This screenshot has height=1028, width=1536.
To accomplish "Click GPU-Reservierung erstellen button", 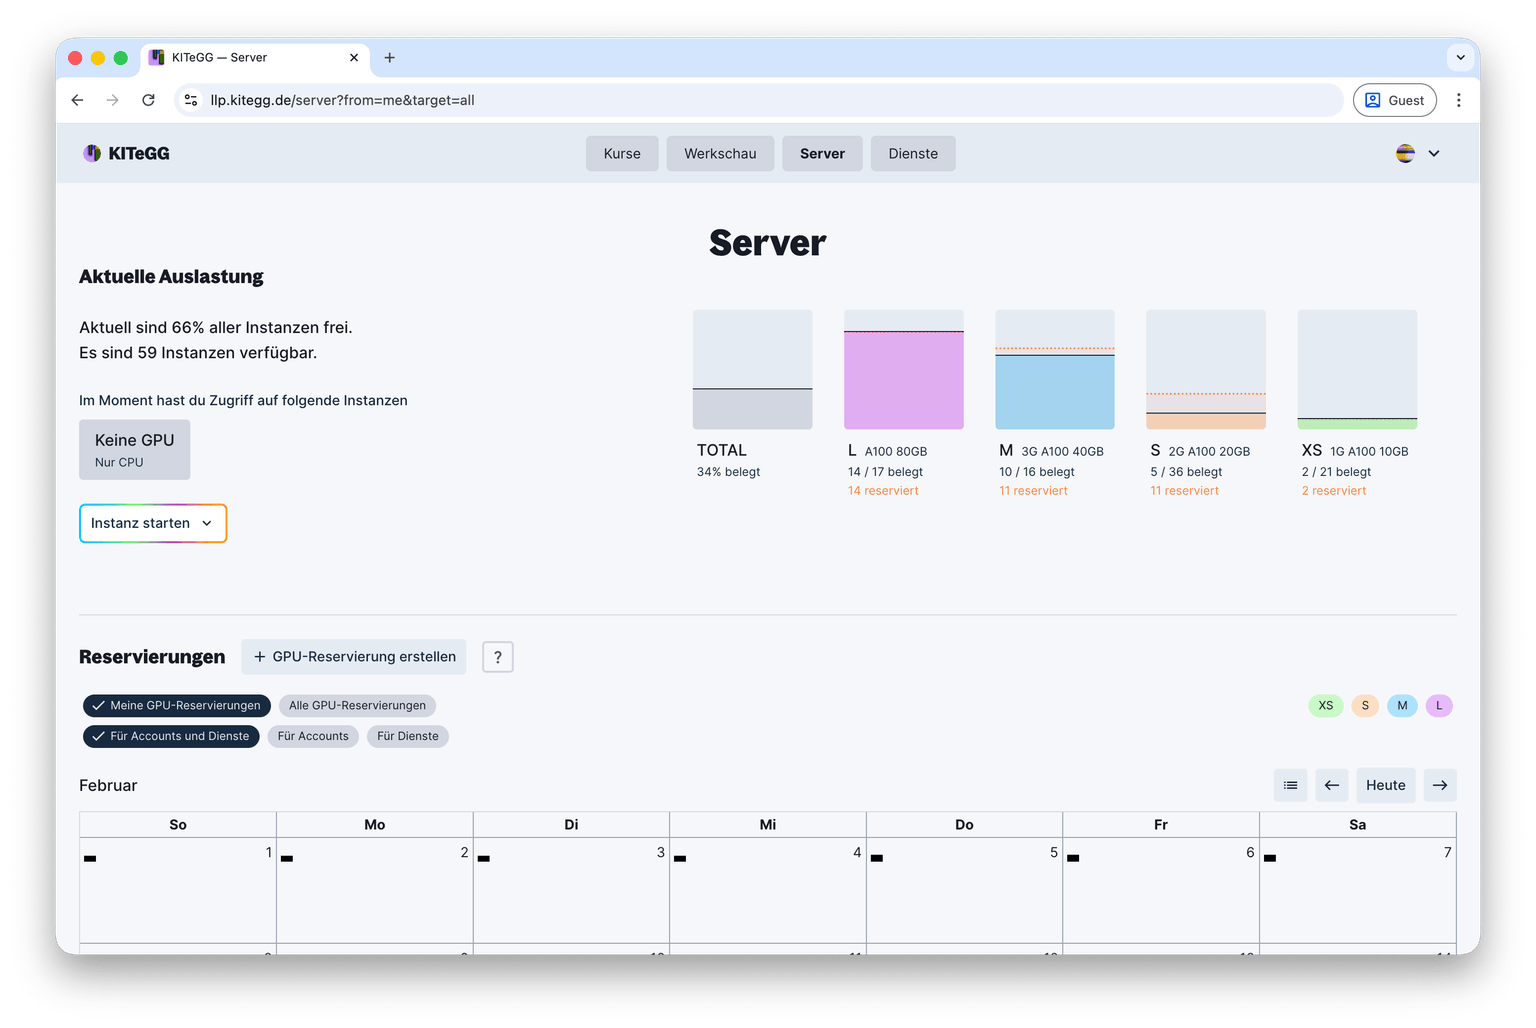I will click(x=354, y=657).
